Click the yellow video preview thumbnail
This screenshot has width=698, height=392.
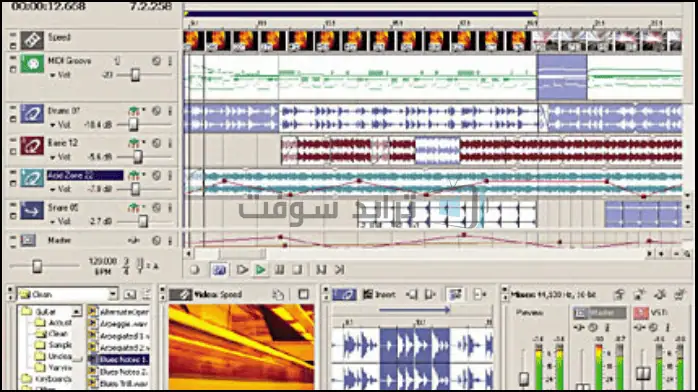[241, 347]
